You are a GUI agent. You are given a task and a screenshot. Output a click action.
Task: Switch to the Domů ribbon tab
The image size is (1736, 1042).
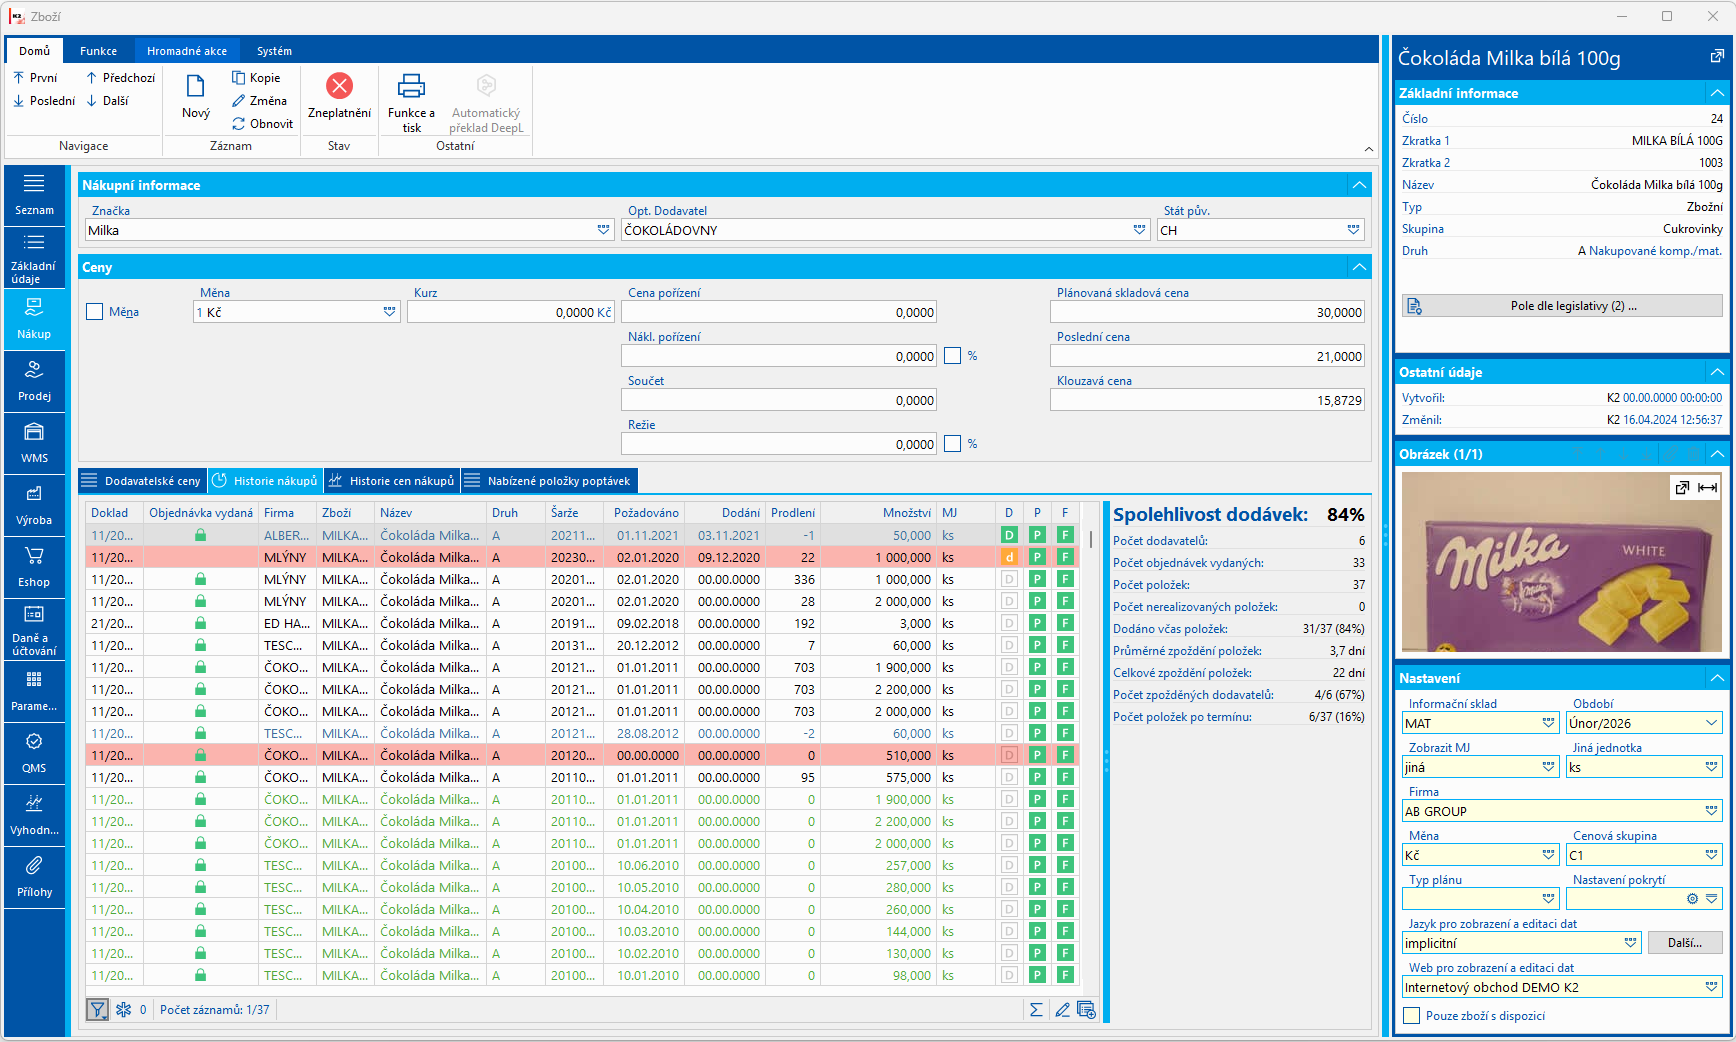click(x=35, y=51)
